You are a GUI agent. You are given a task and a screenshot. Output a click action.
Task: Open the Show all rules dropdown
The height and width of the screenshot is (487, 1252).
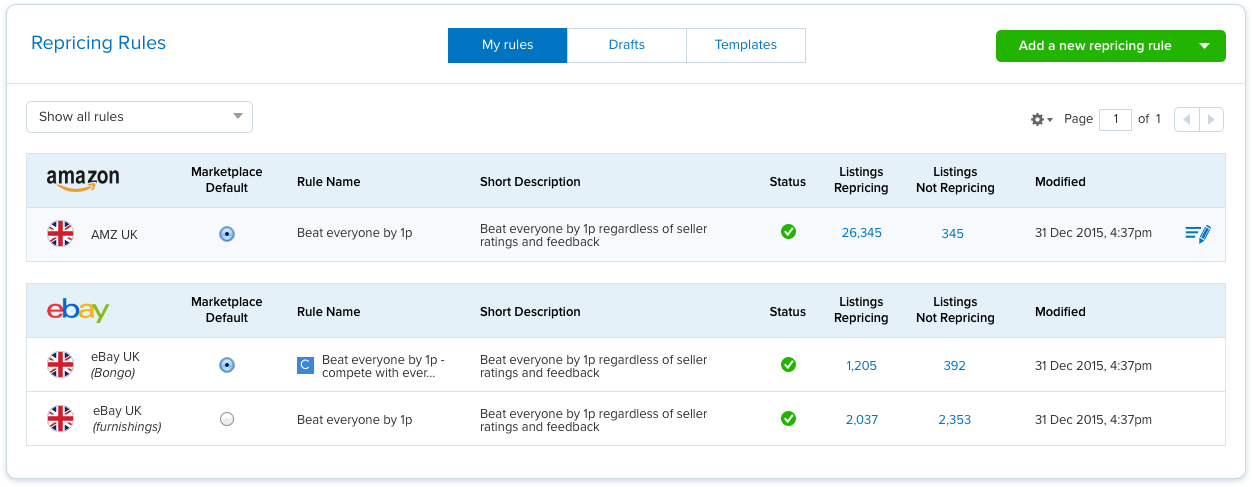[x=139, y=117]
